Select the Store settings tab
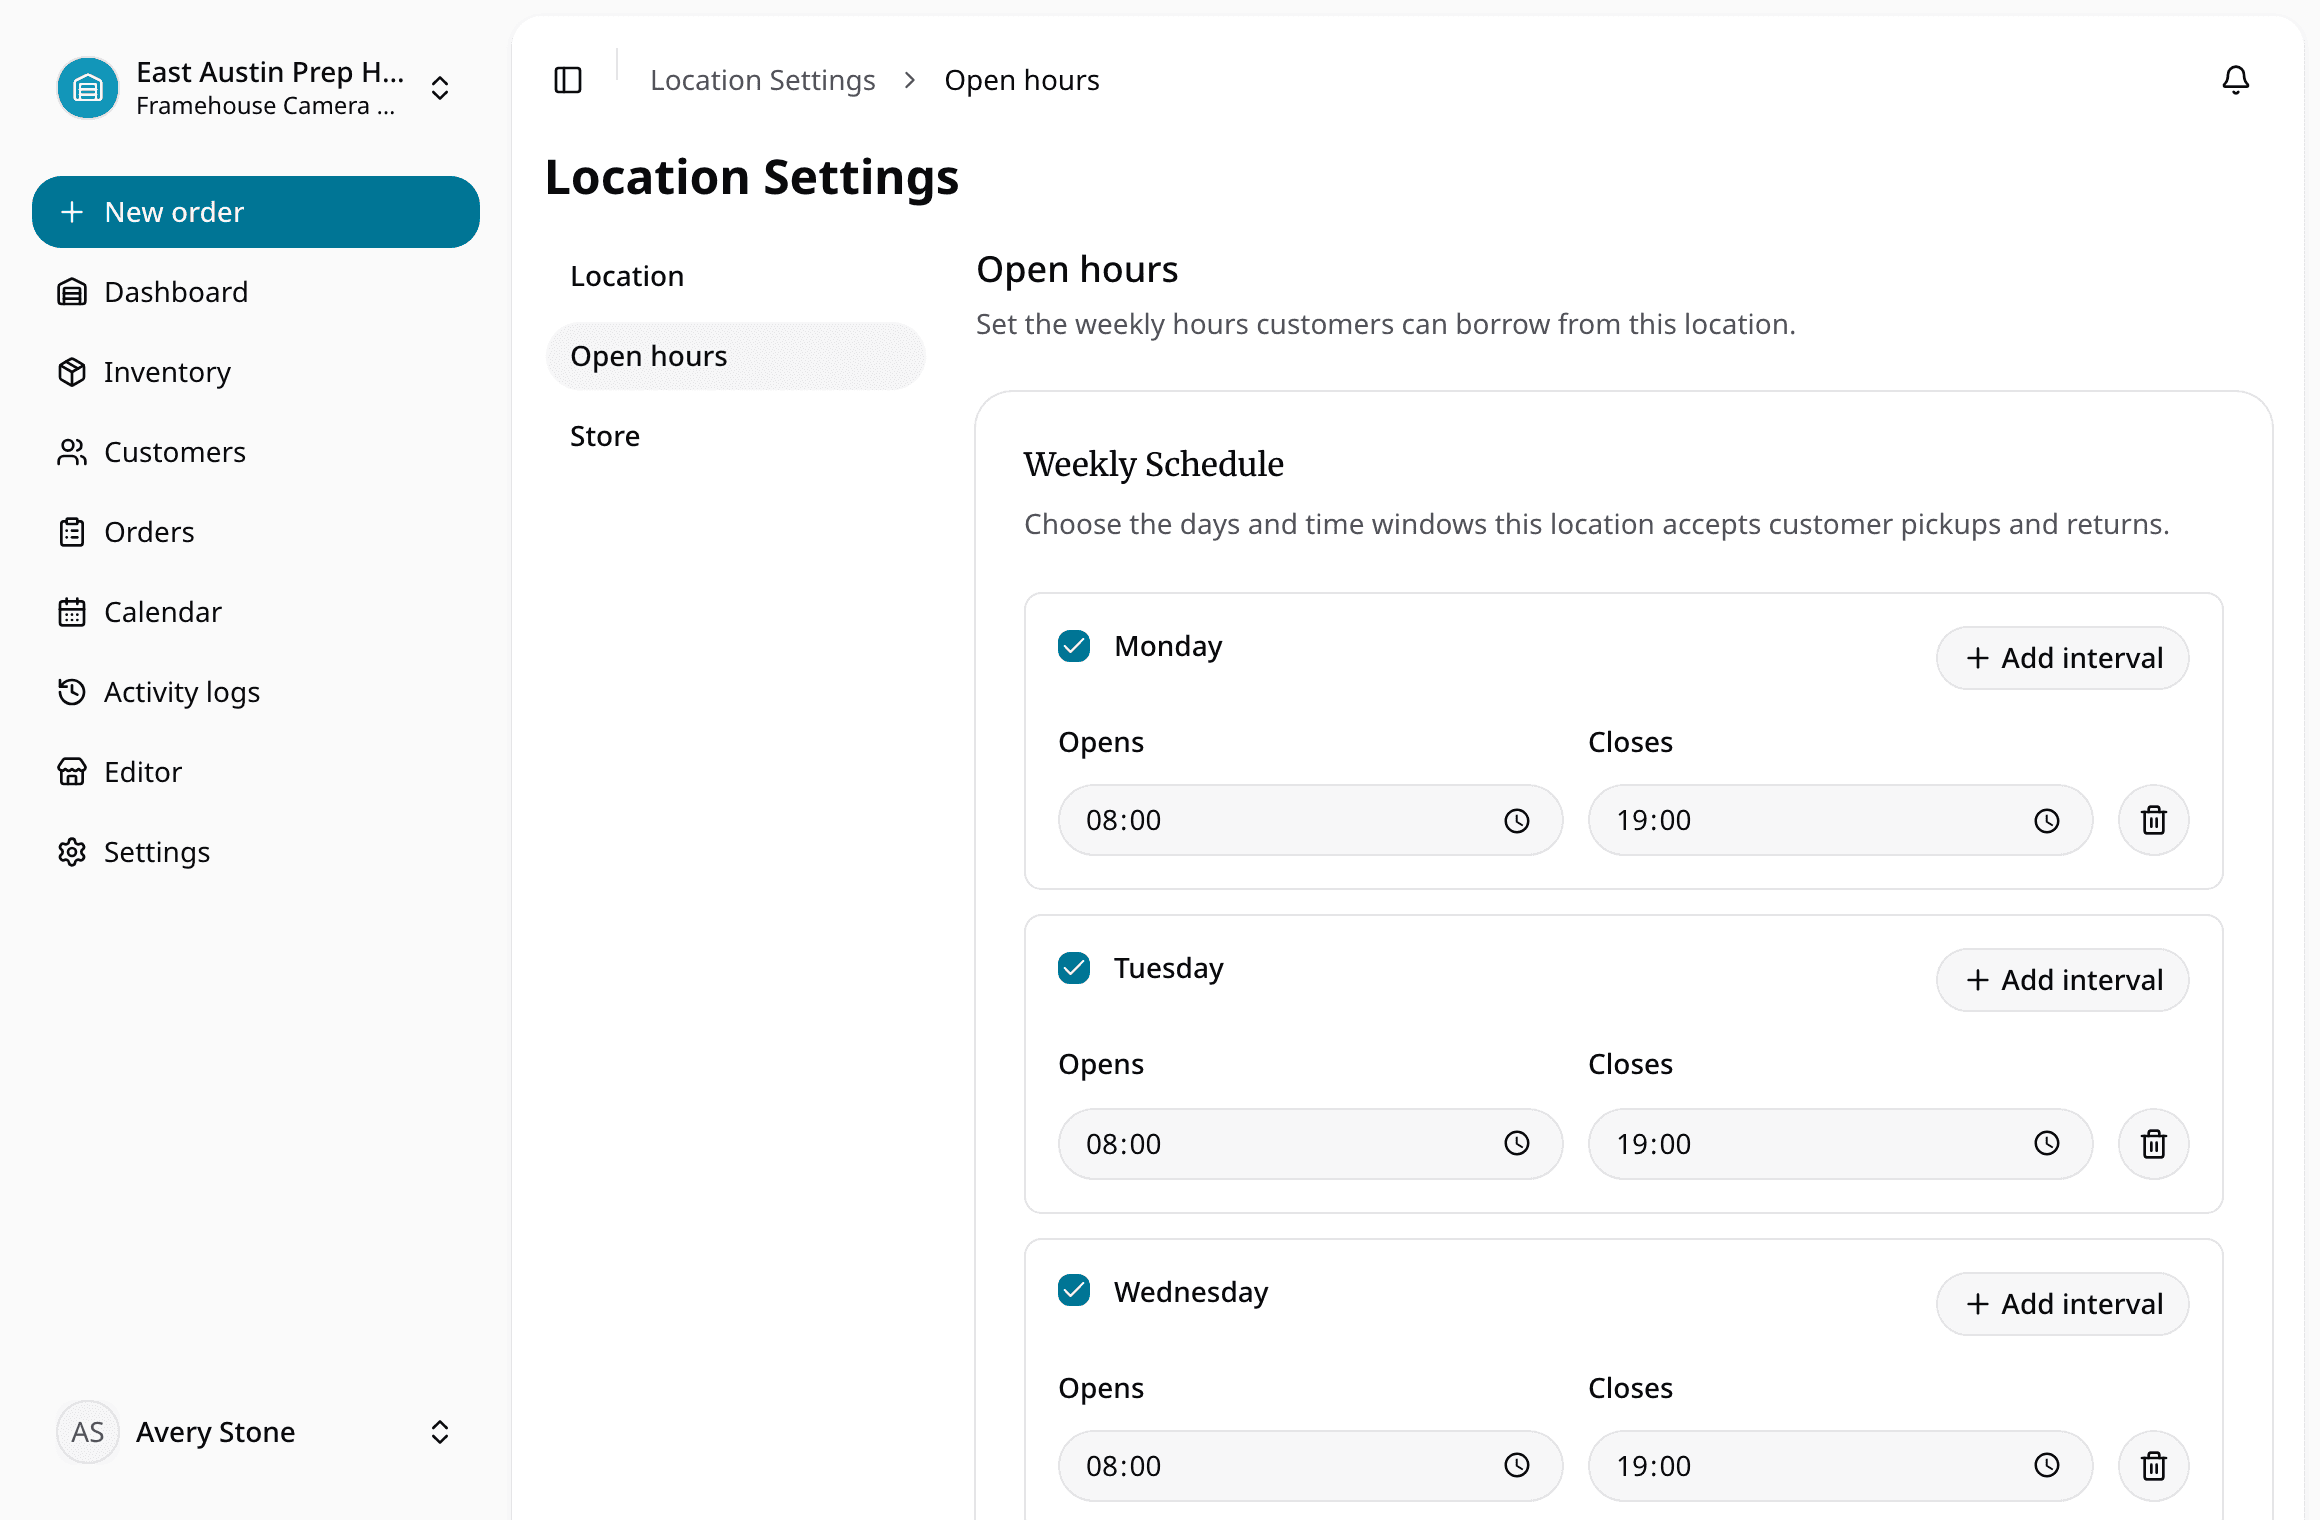The width and height of the screenshot is (2320, 1520). pos(736,436)
